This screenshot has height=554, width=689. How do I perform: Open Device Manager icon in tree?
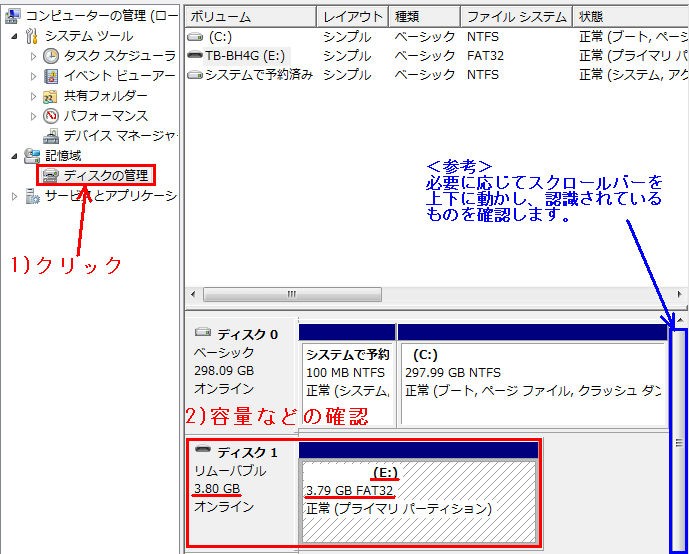coord(51,136)
